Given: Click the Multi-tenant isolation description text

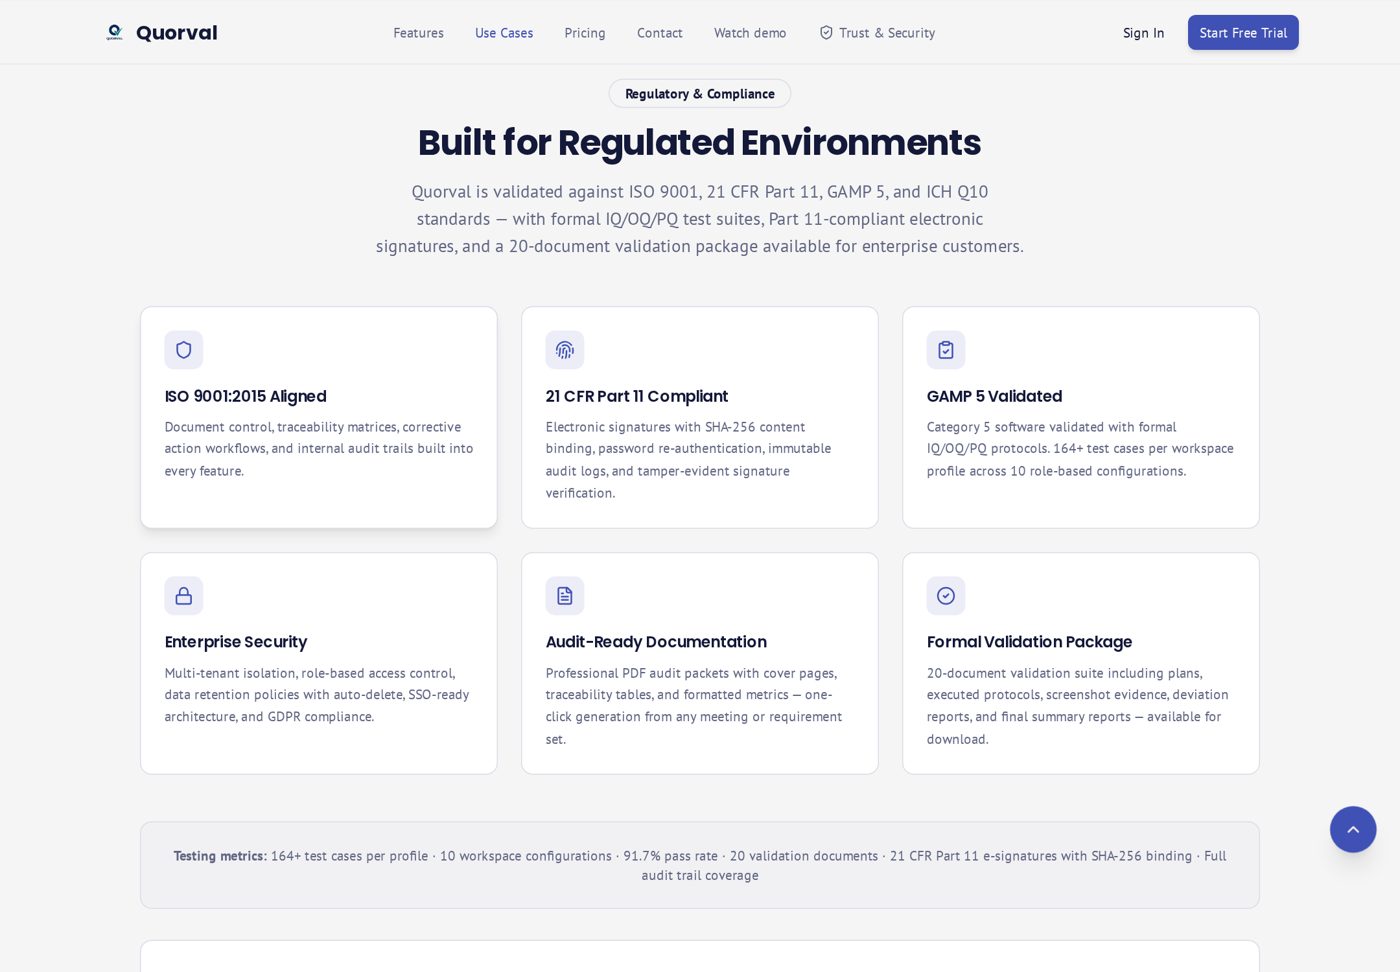Looking at the screenshot, I should pyautogui.click(x=317, y=695).
